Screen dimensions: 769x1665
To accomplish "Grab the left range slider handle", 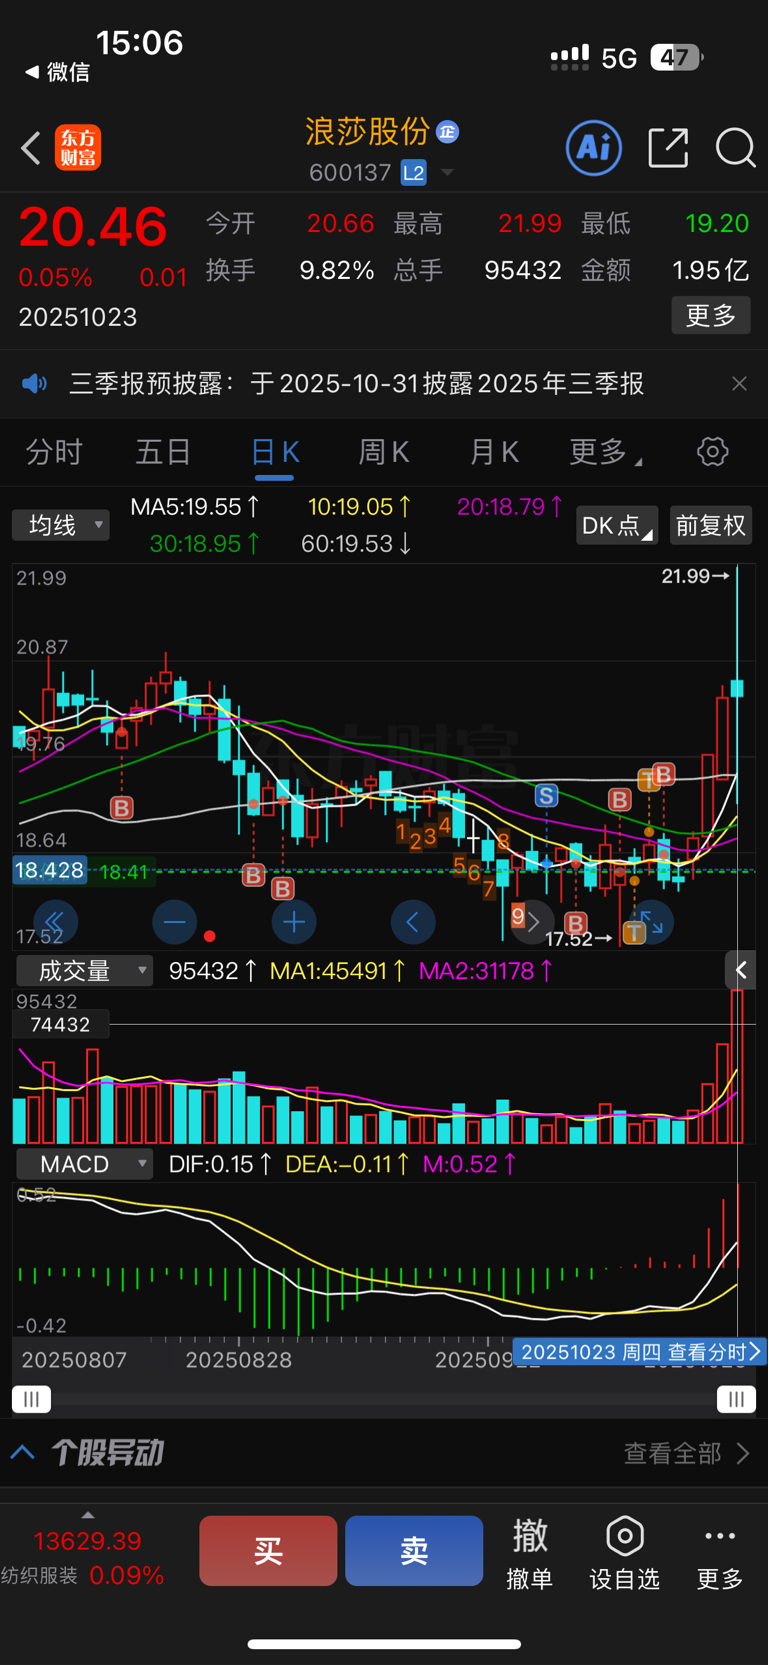I will [x=31, y=1399].
